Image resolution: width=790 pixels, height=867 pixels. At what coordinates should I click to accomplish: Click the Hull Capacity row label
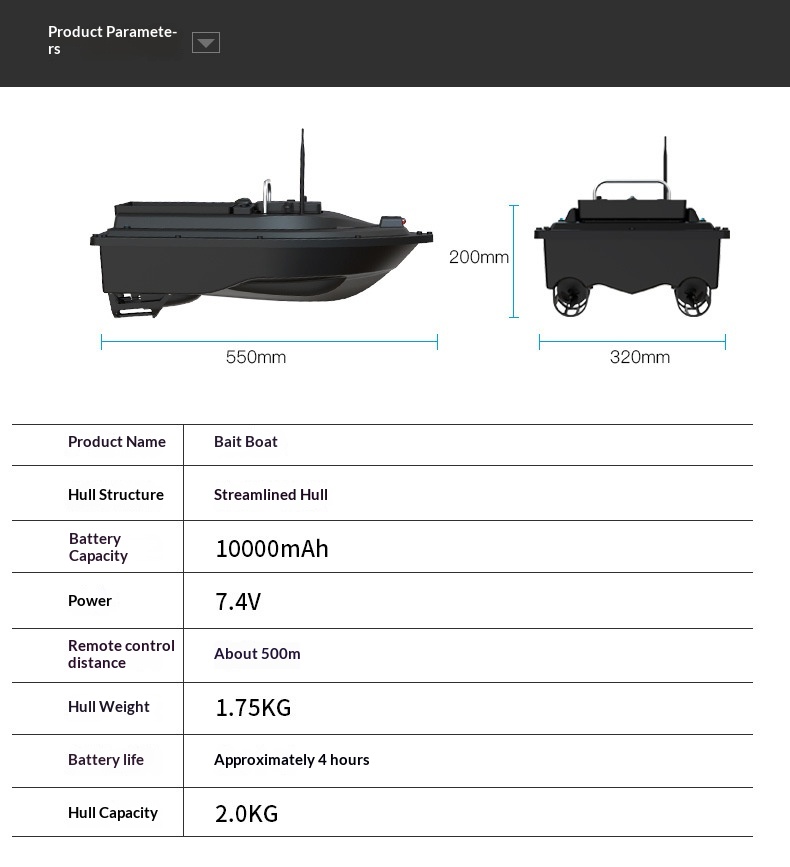tap(113, 813)
